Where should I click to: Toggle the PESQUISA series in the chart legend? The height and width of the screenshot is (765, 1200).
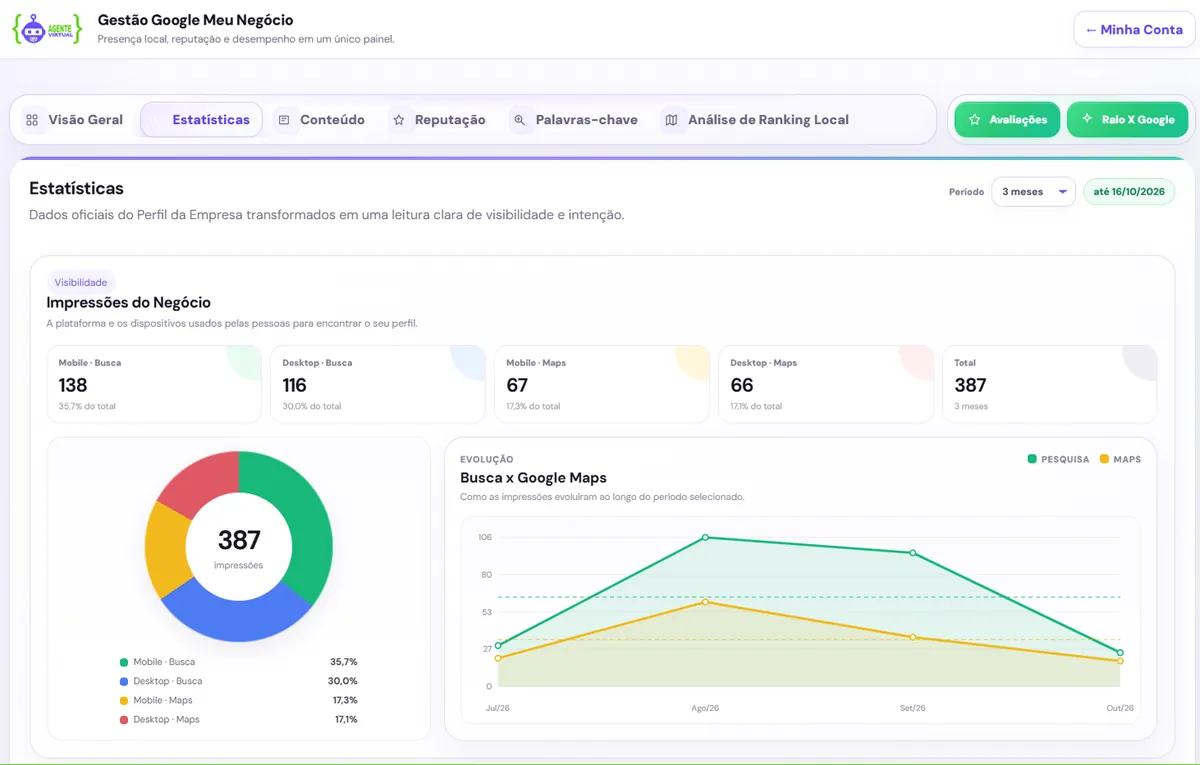1058,459
